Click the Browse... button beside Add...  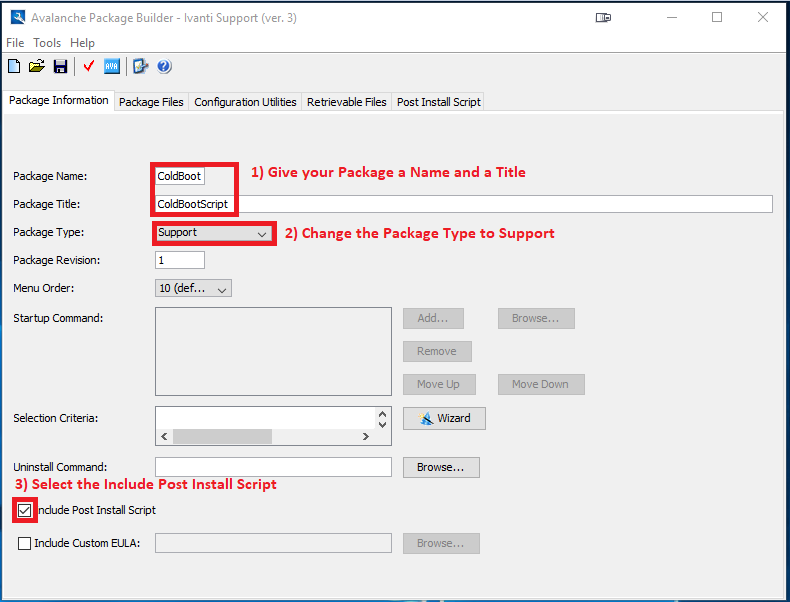(x=536, y=318)
